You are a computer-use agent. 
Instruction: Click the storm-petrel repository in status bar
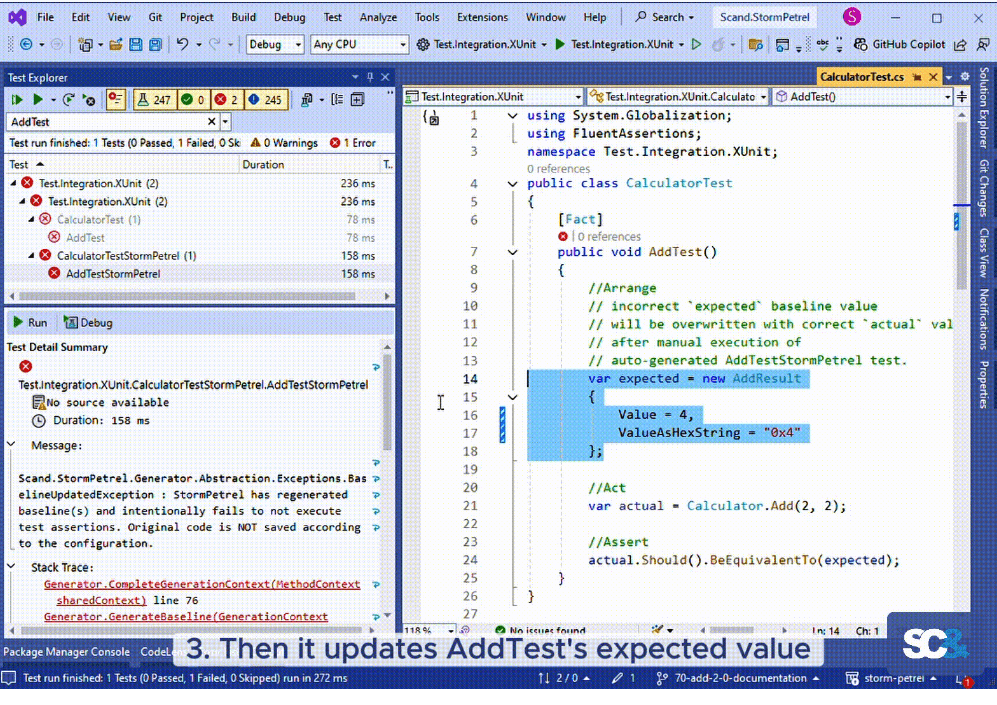pyautogui.click(x=891, y=678)
